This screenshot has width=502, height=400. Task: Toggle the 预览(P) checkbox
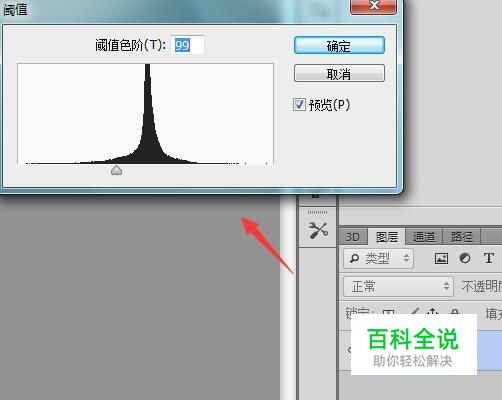point(299,105)
